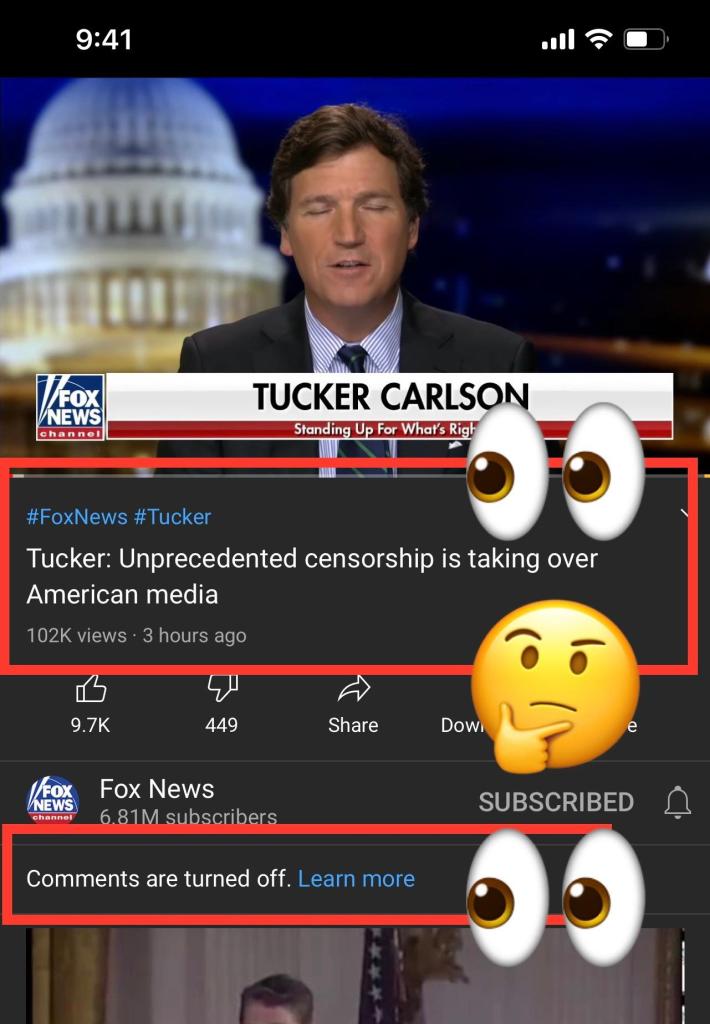
Task: Tap the Wi-Fi icon in status bar
Action: click(598, 39)
